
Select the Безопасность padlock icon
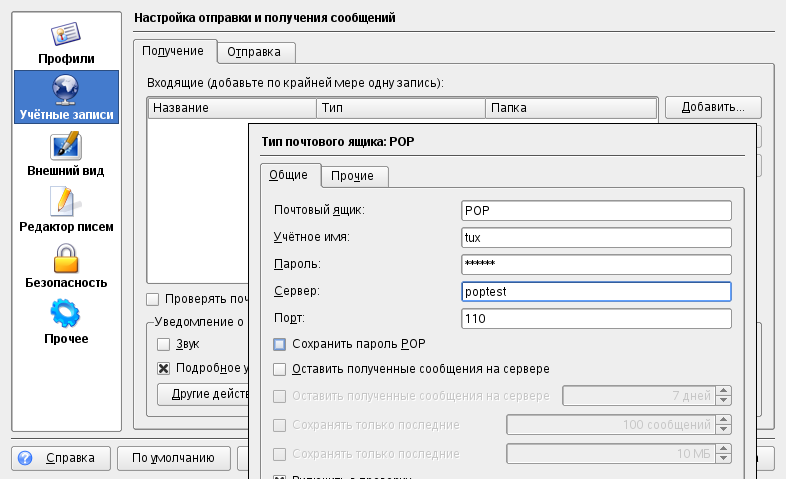pyautogui.click(x=66, y=257)
